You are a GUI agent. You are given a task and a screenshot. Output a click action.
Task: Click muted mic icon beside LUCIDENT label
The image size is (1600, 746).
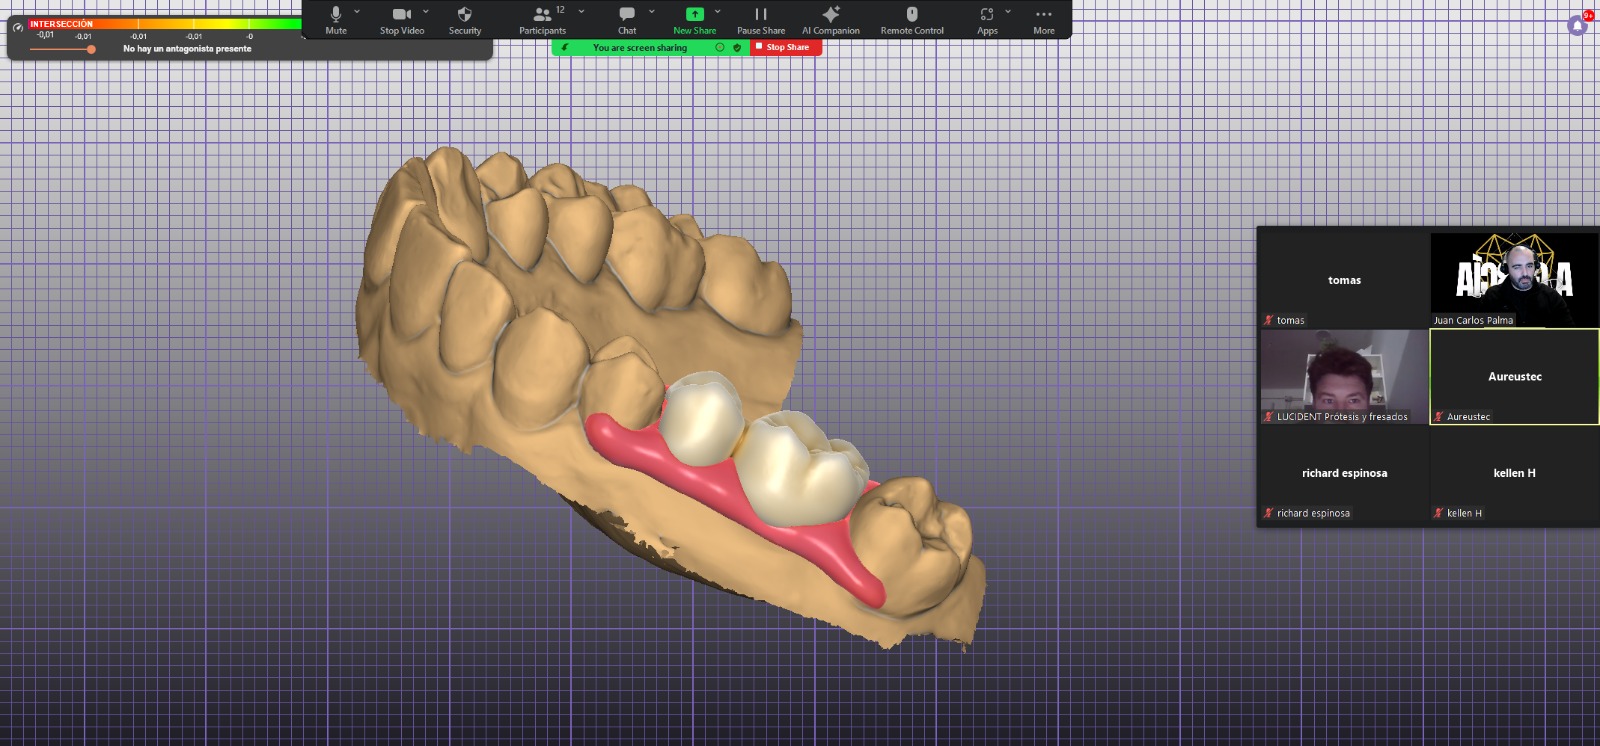(1269, 416)
